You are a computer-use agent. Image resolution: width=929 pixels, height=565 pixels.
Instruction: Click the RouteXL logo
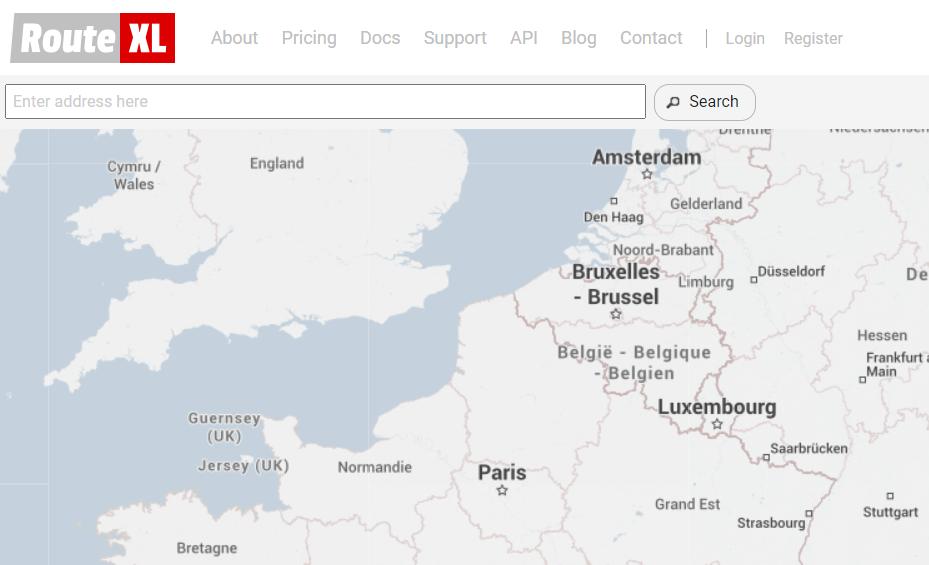pyautogui.click(x=93, y=38)
